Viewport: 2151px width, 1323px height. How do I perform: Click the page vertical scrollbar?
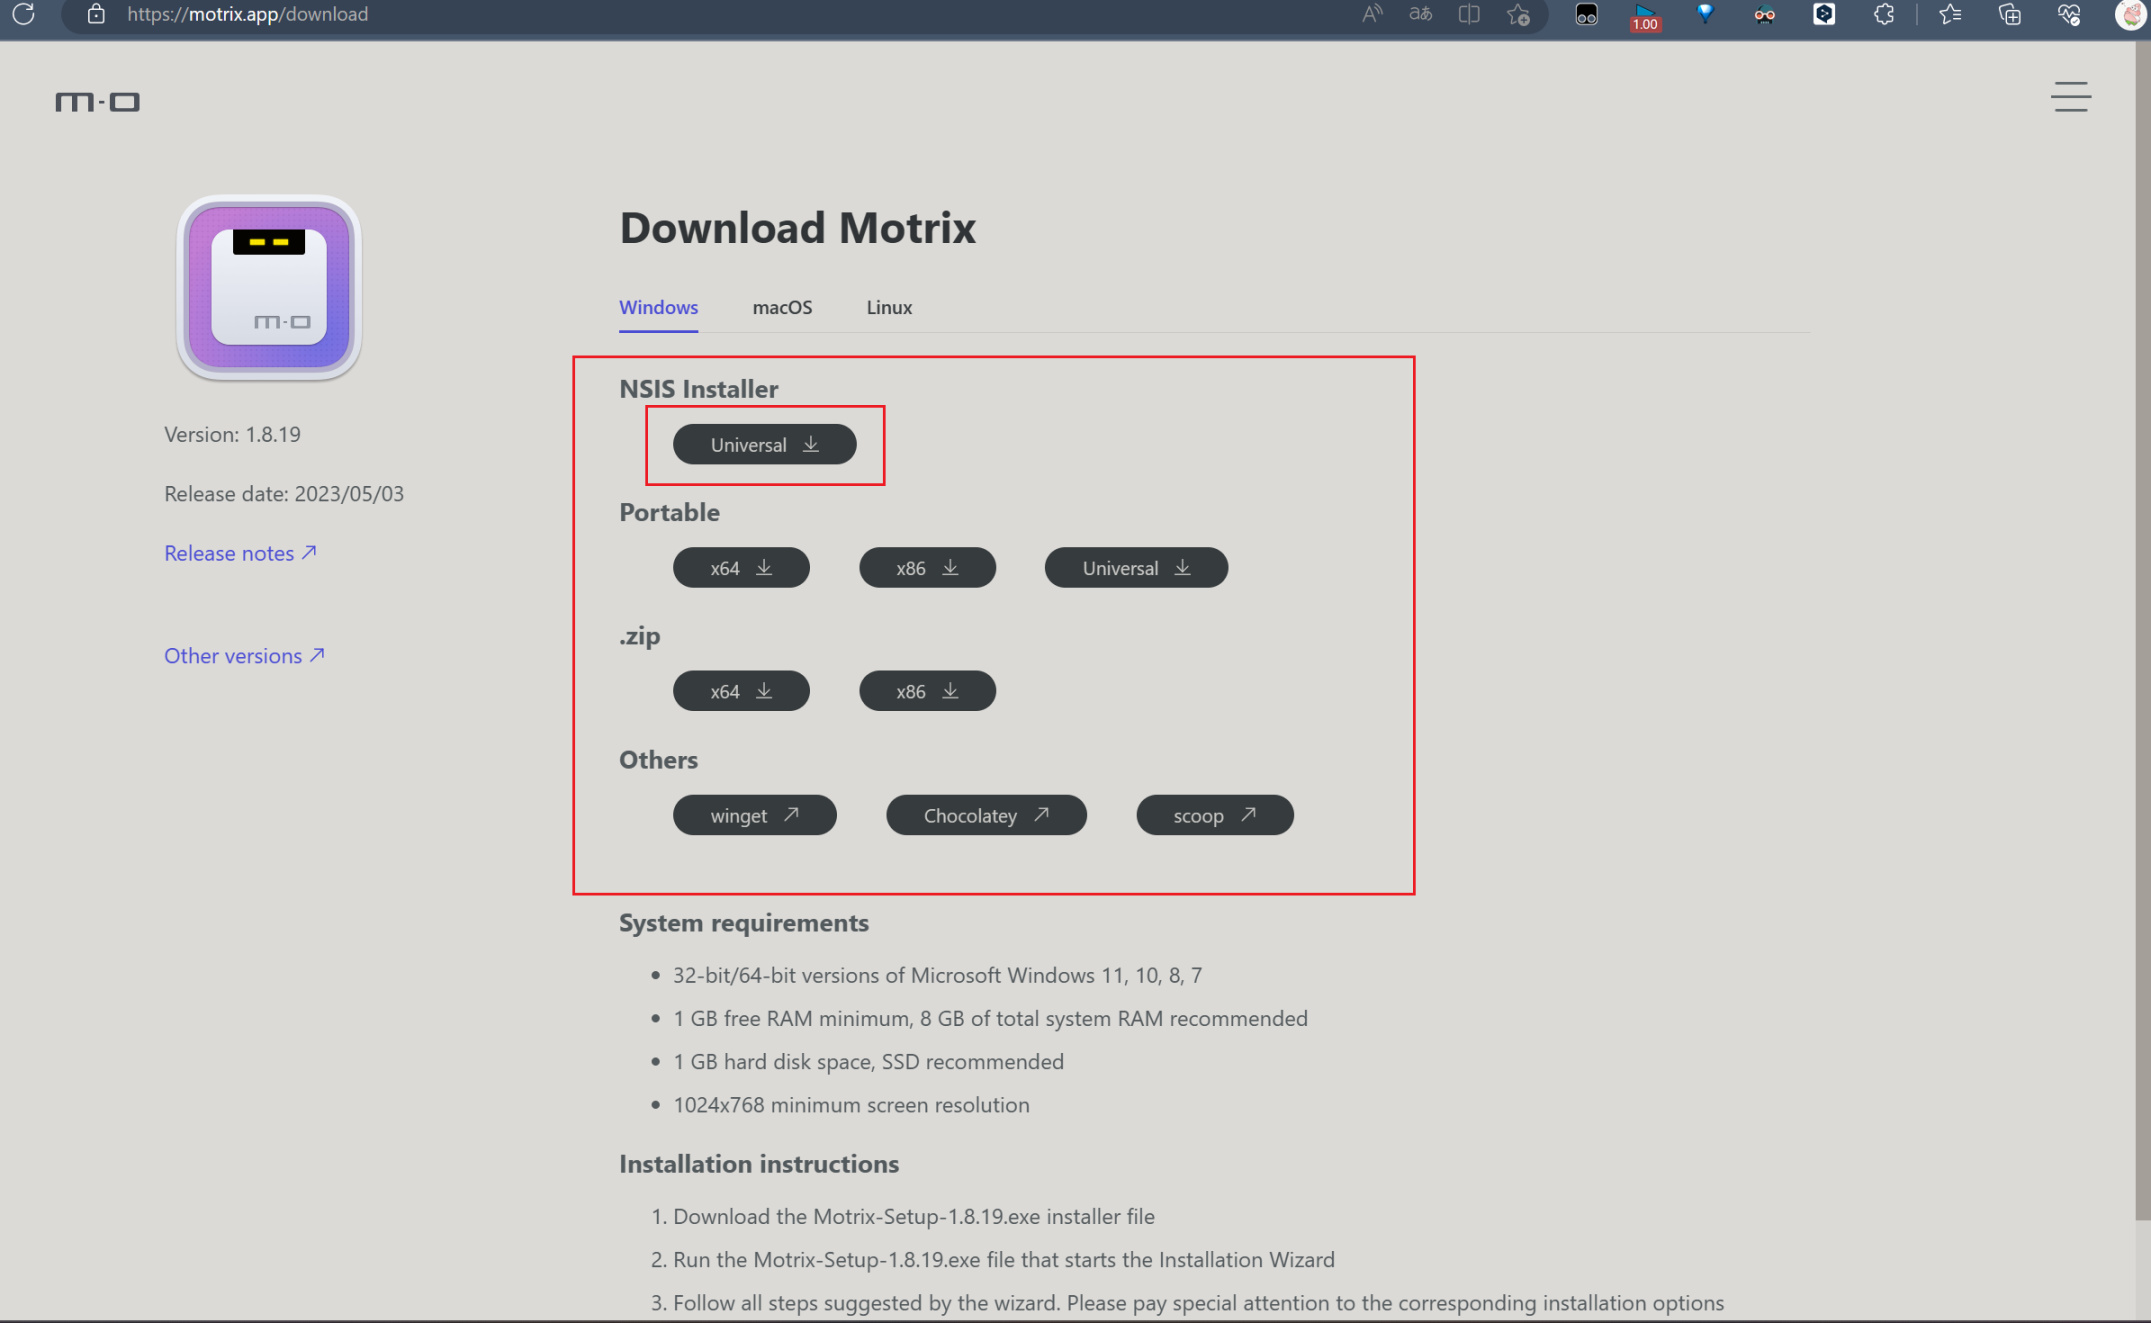point(2143,630)
